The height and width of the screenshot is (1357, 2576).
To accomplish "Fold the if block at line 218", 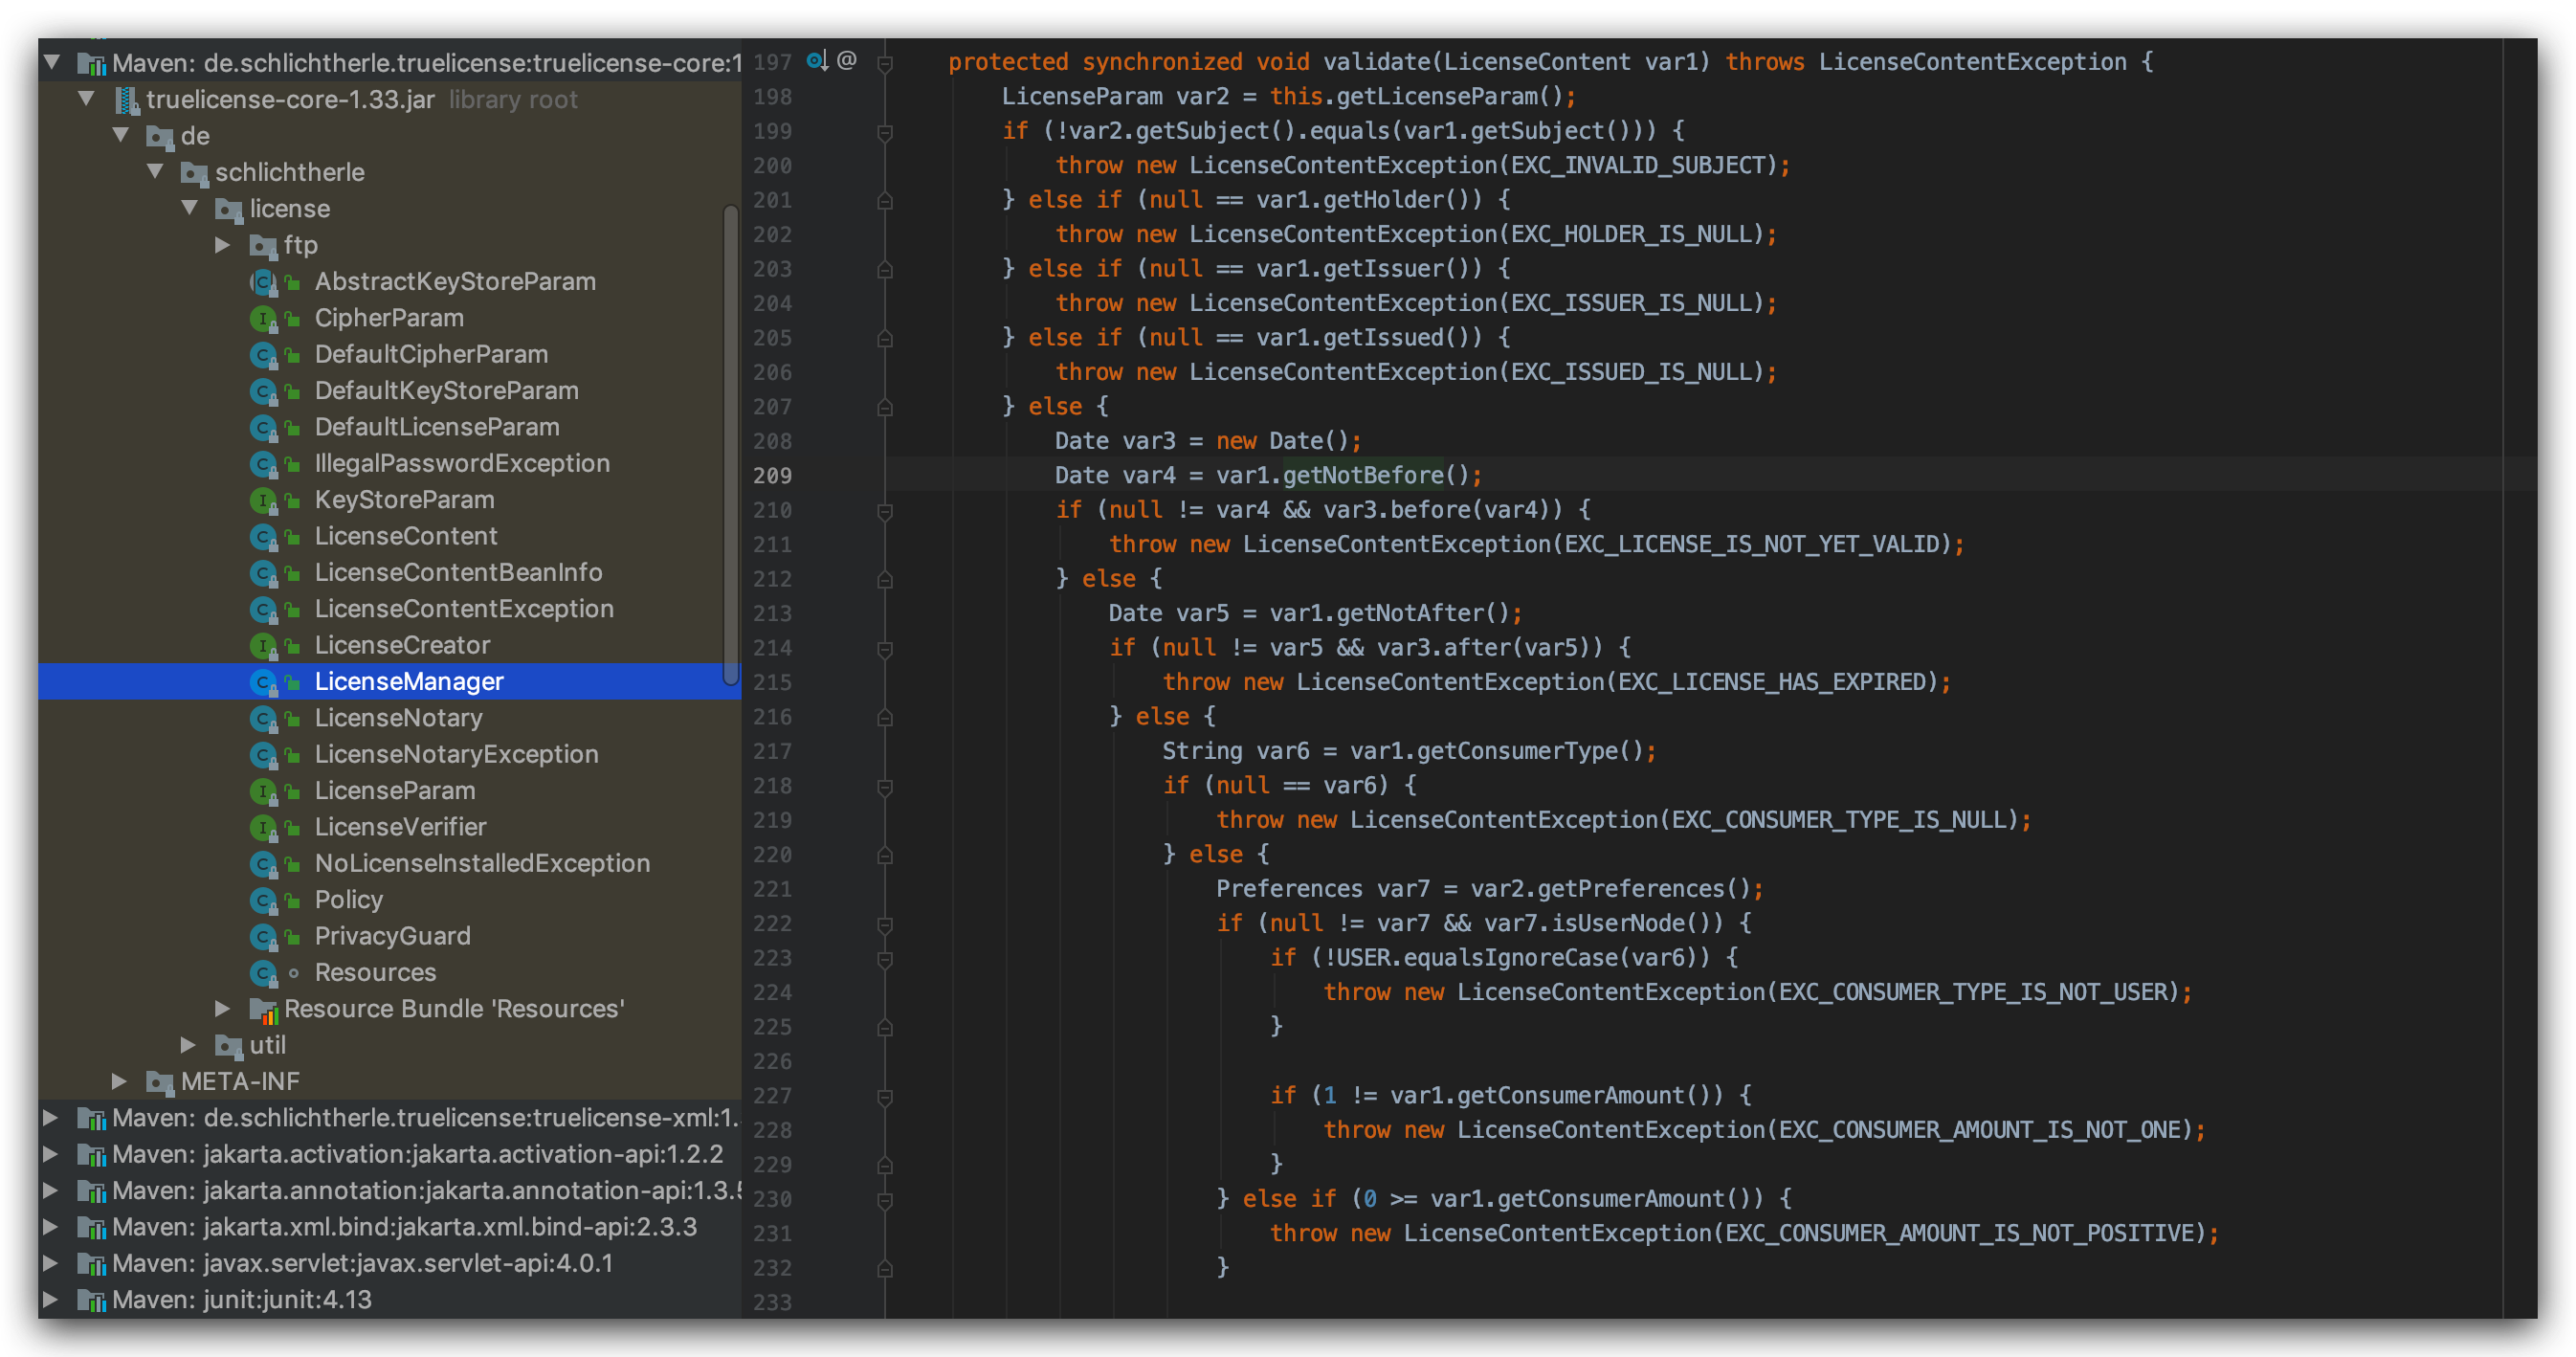I will tap(885, 787).
